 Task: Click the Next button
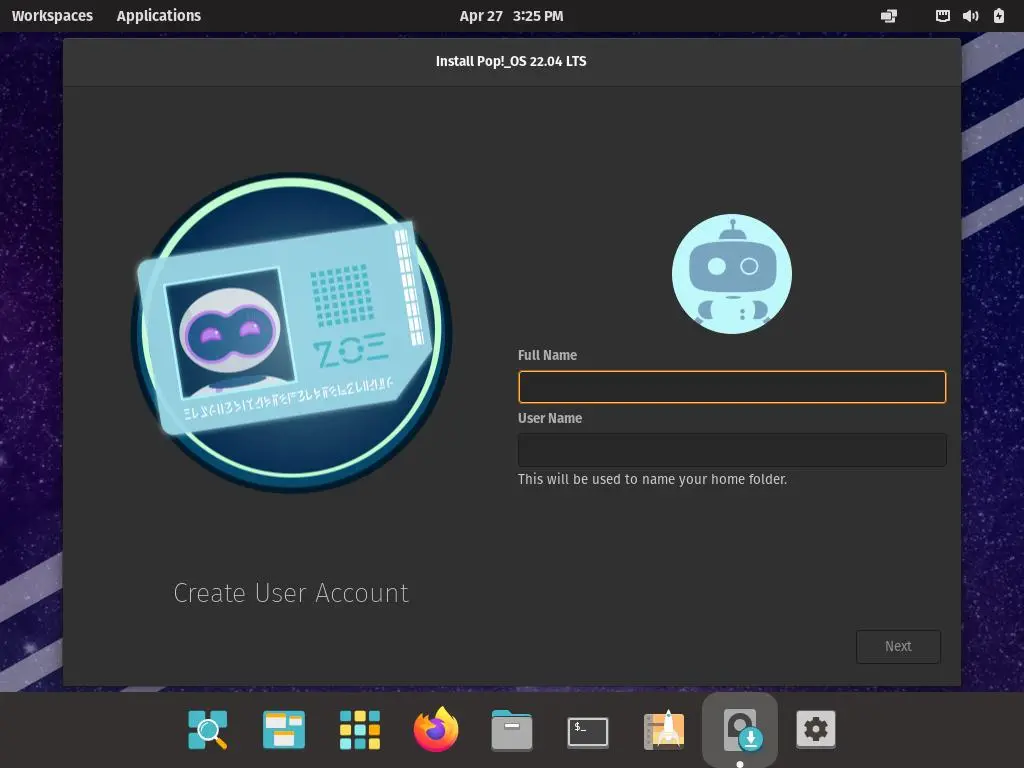(x=898, y=646)
